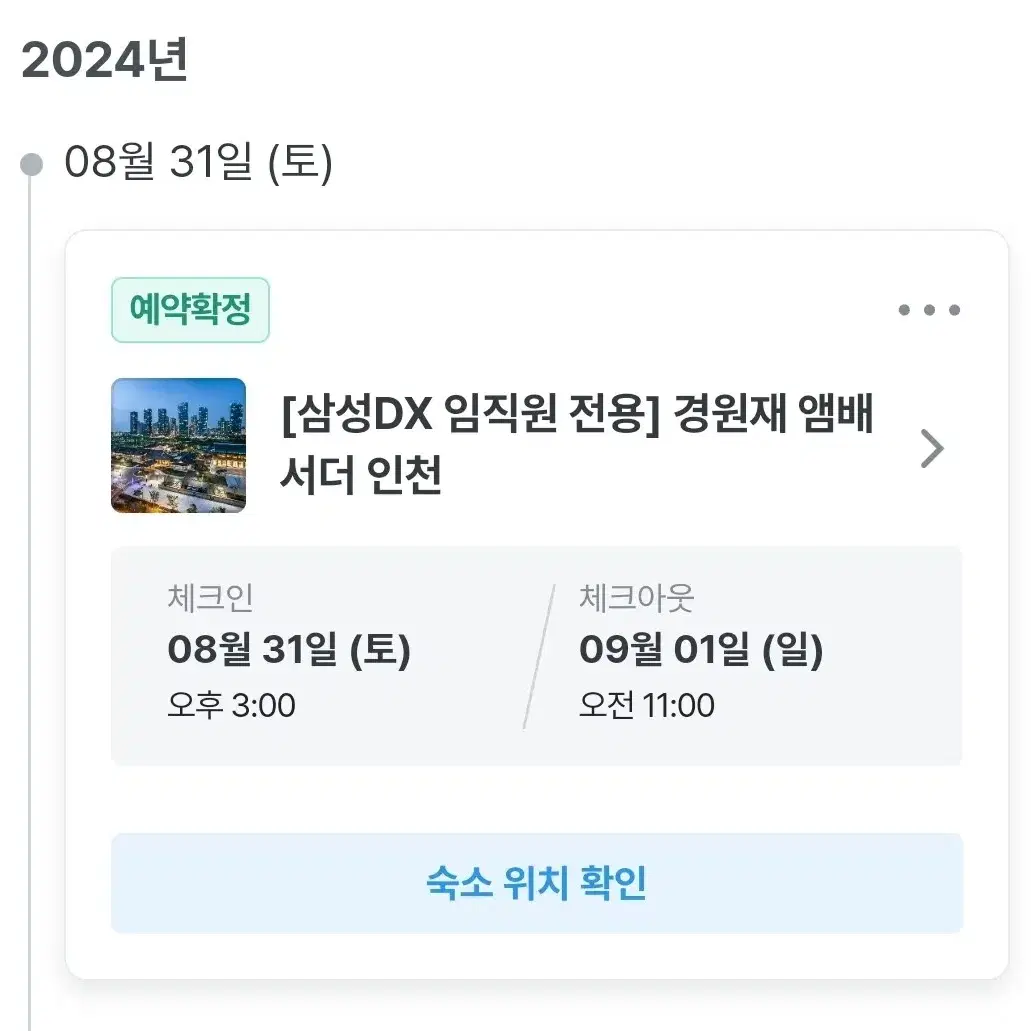Tap the timeline dot for 08월 31일
This screenshot has height=1031, width=1031.
click(x=31, y=164)
